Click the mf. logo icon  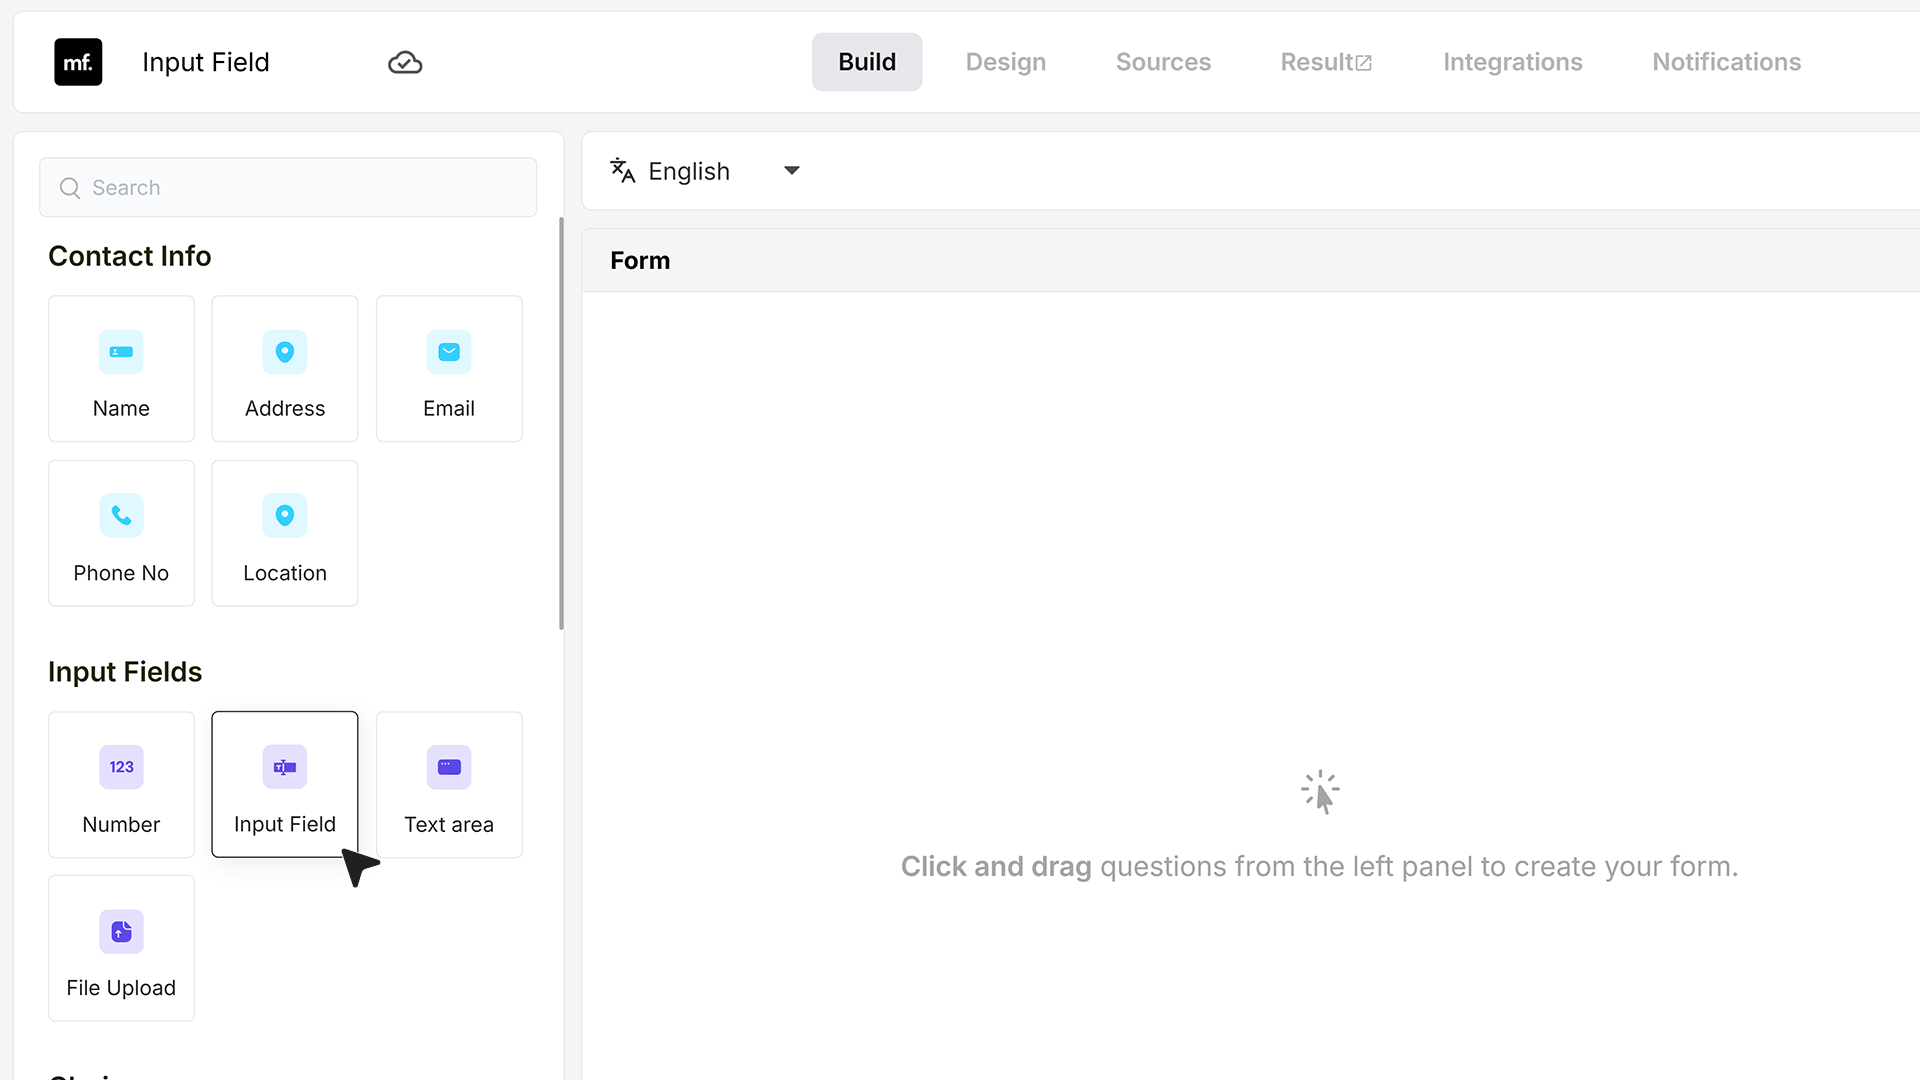(78, 62)
